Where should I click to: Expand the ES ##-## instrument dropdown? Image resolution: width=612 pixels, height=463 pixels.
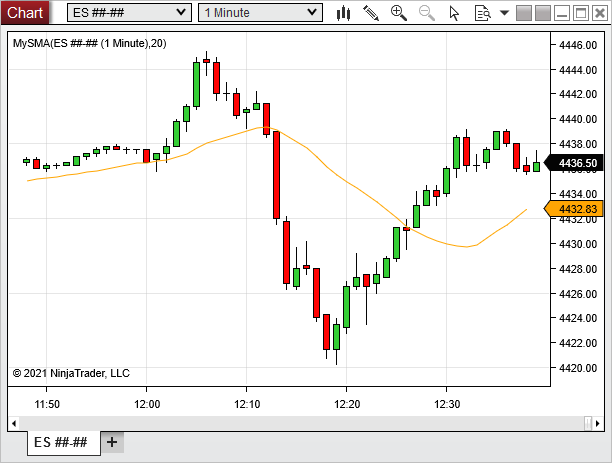point(129,13)
